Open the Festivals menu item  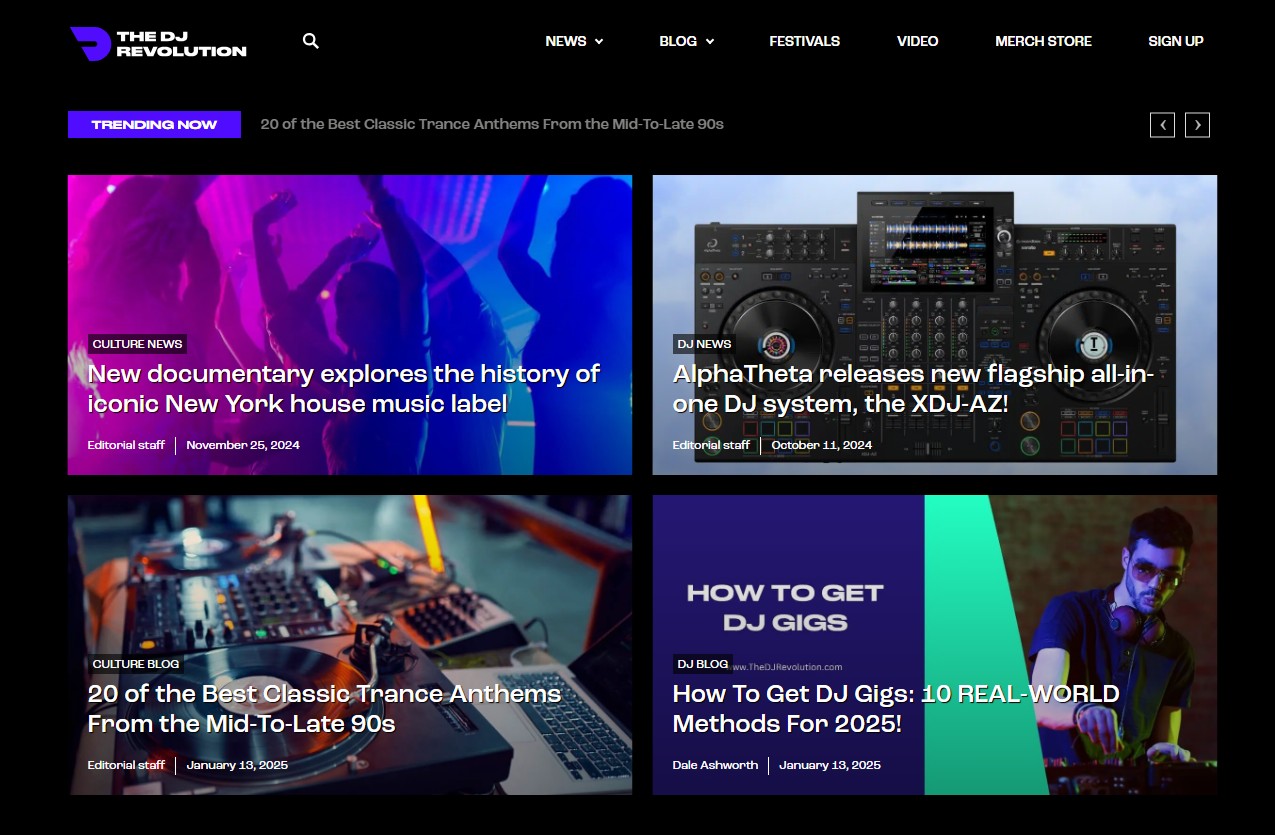pyautogui.click(x=804, y=41)
